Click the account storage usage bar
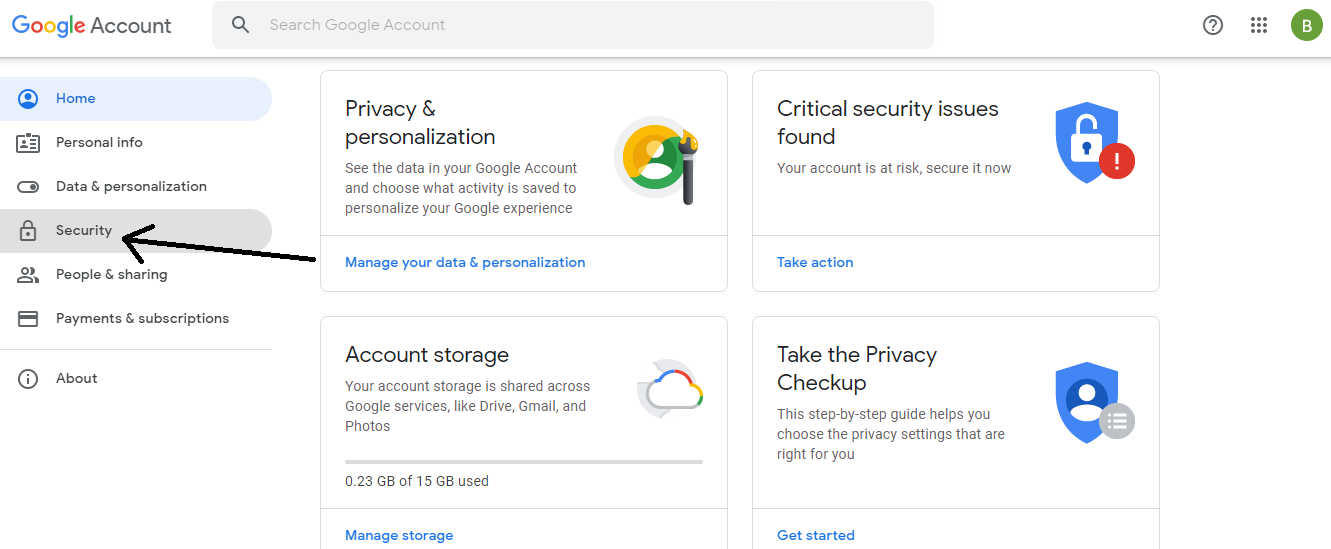The height and width of the screenshot is (549, 1331). pos(524,462)
